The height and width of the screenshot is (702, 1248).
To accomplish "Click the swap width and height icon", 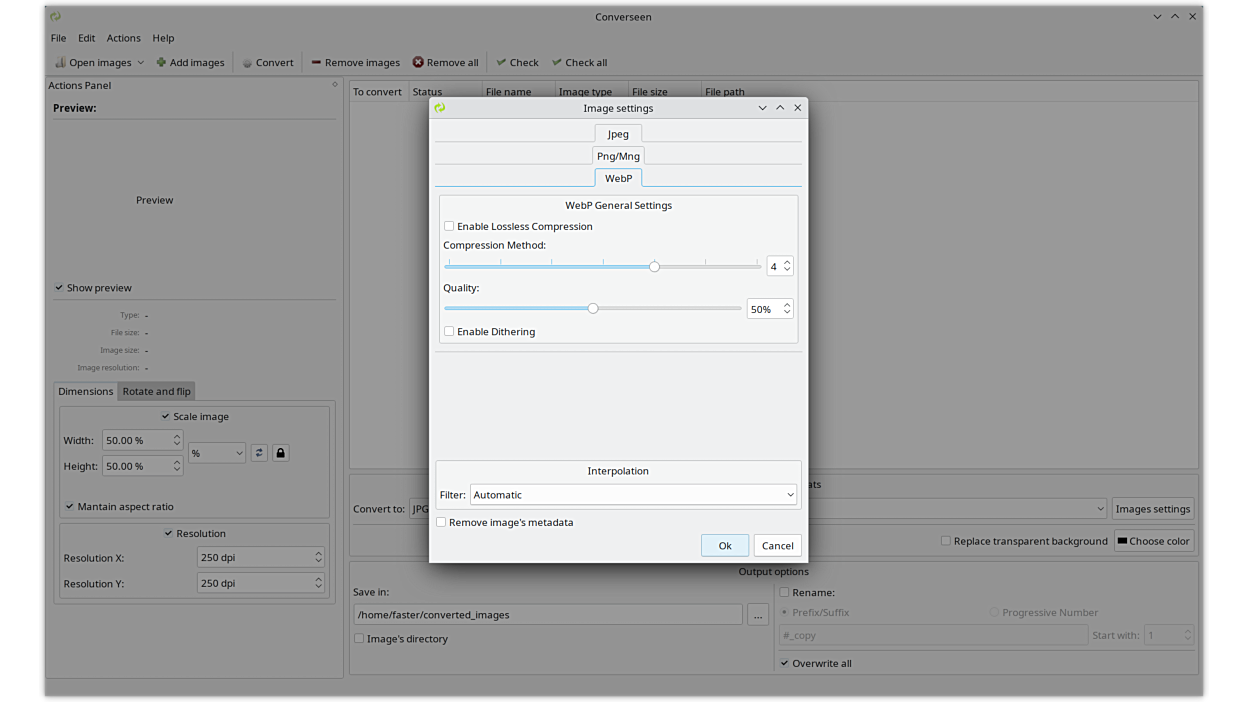I will [x=259, y=453].
